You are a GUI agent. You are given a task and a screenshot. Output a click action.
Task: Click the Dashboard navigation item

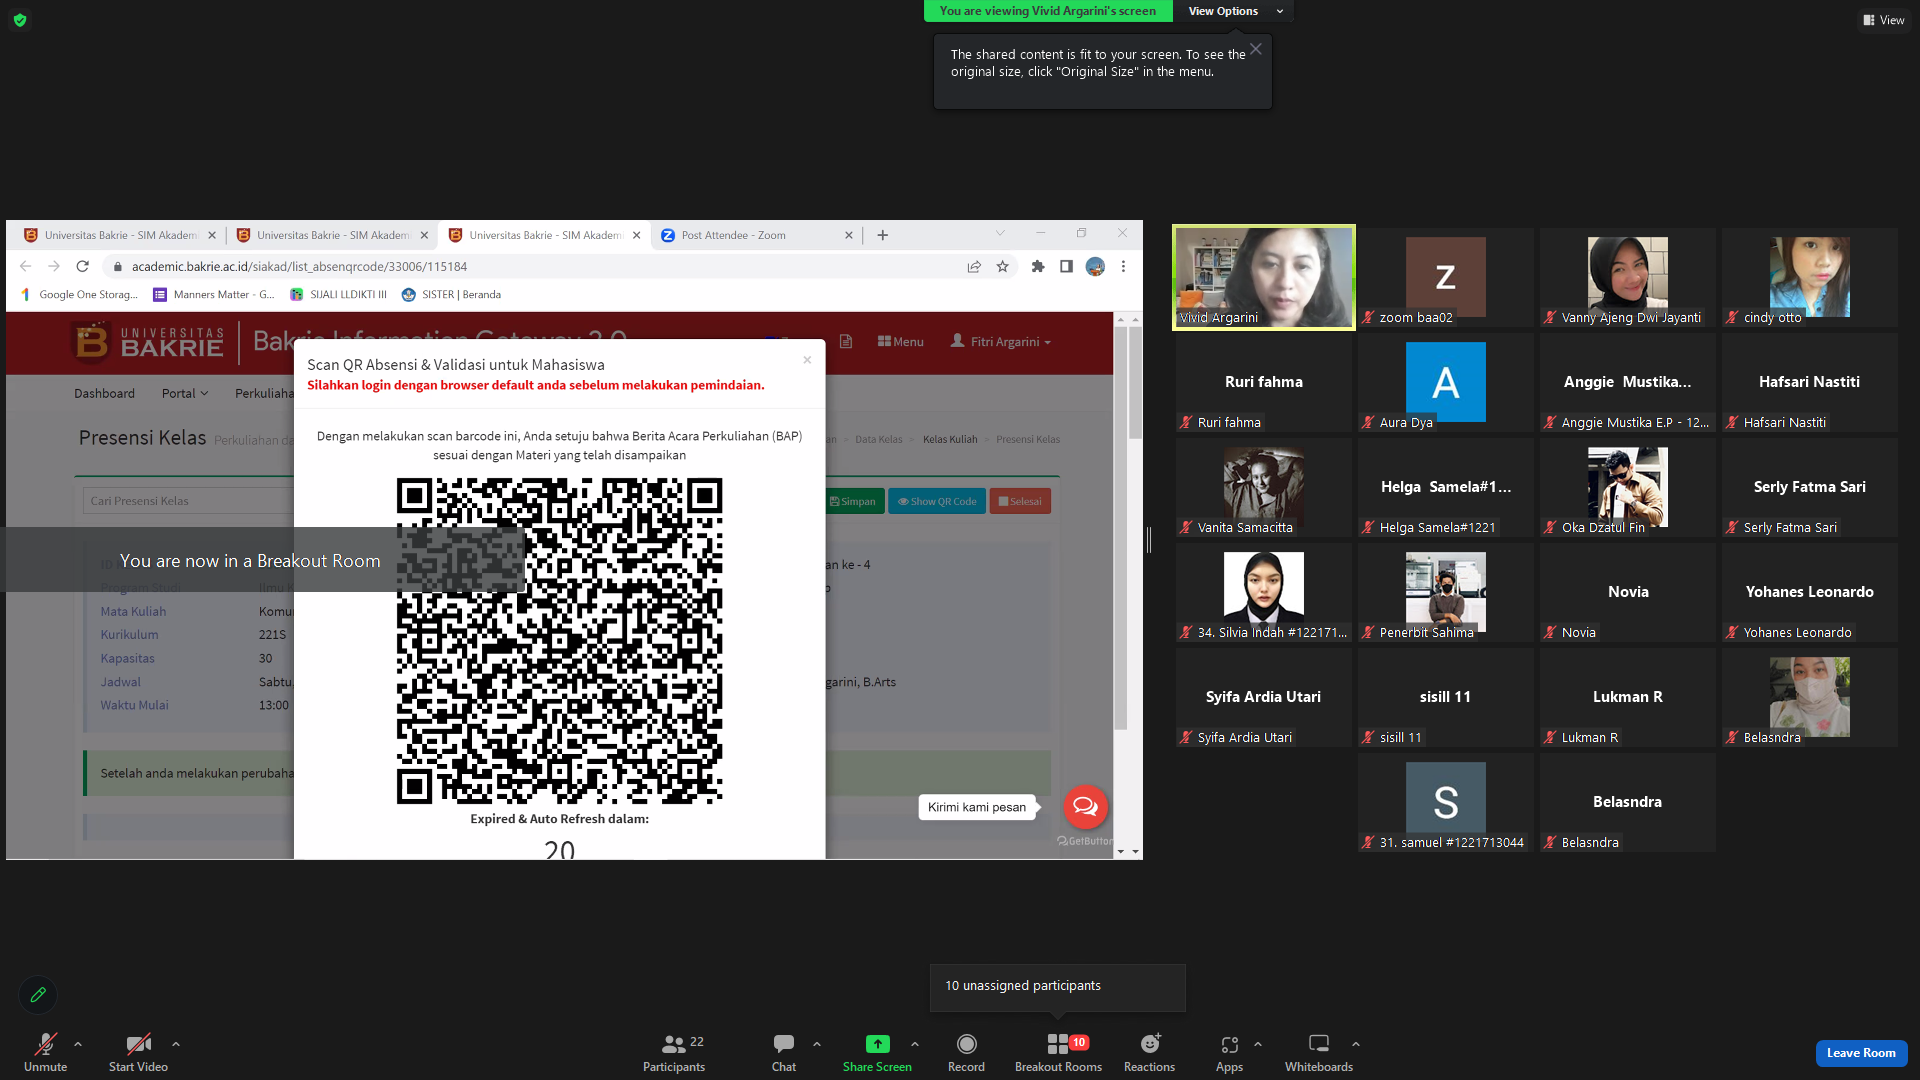pyautogui.click(x=104, y=393)
